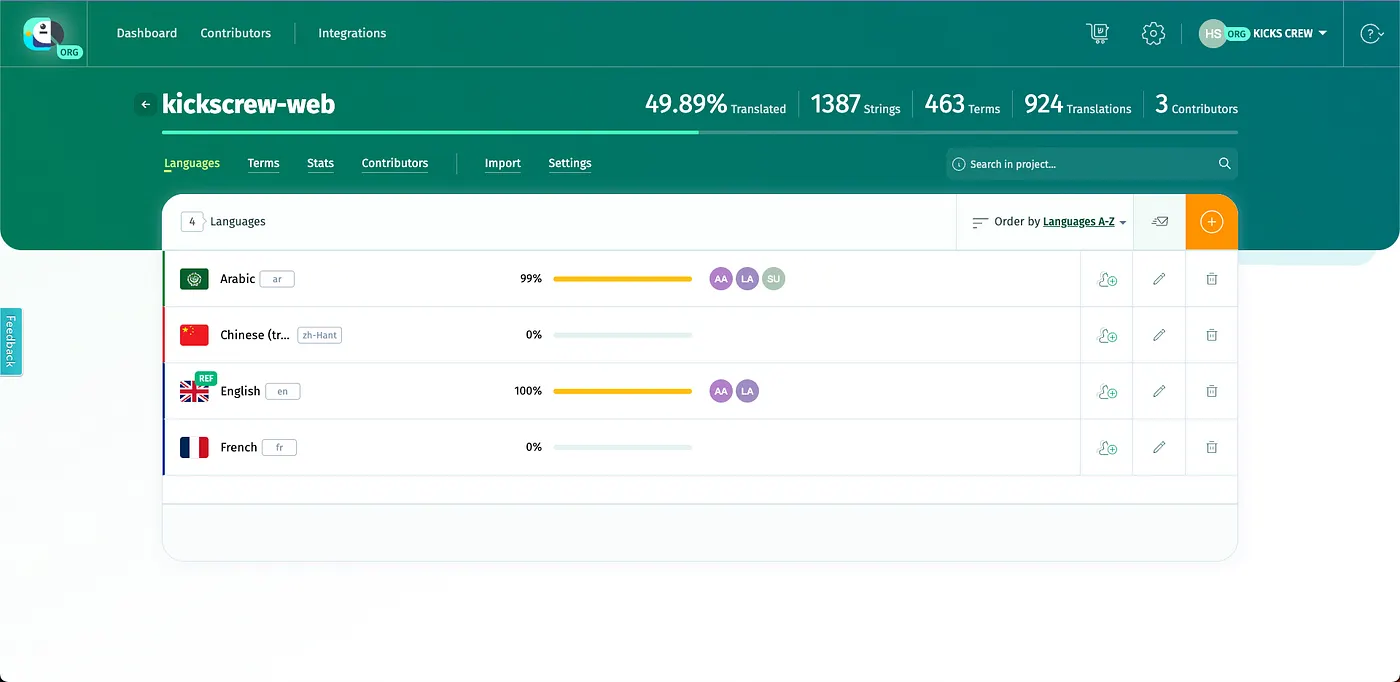The image size is (1400, 682).
Task: Edit the French language row
Action: (1159, 447)
